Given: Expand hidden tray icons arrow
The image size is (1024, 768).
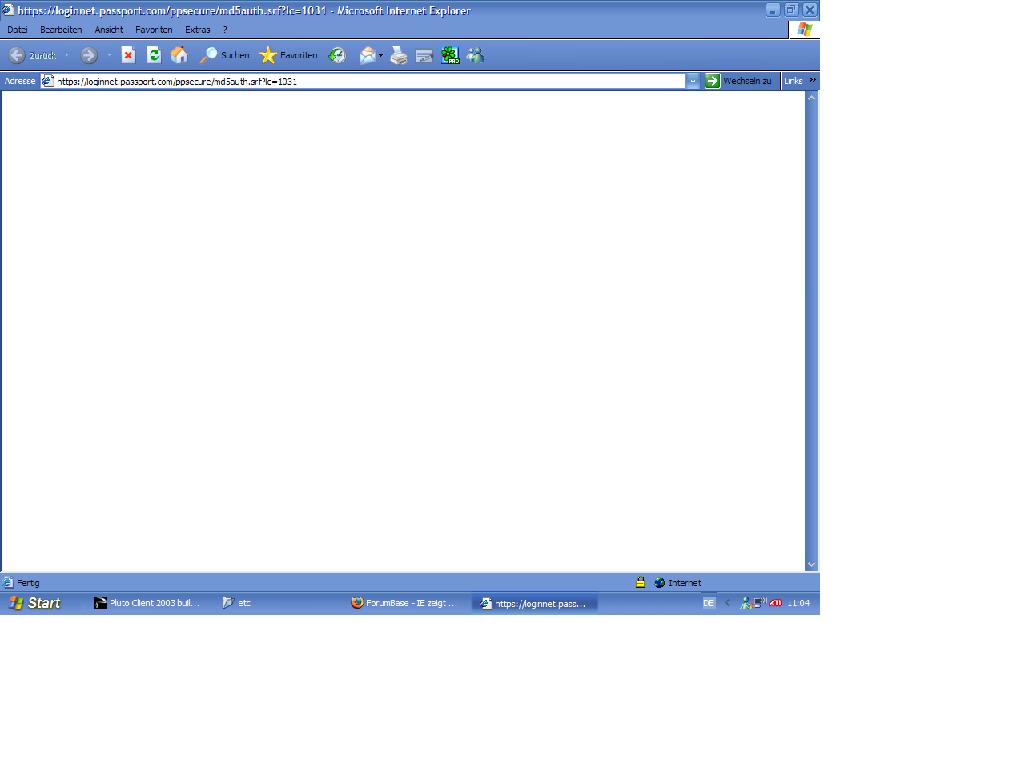Looking at the screenshot, I should coord(727,603).
